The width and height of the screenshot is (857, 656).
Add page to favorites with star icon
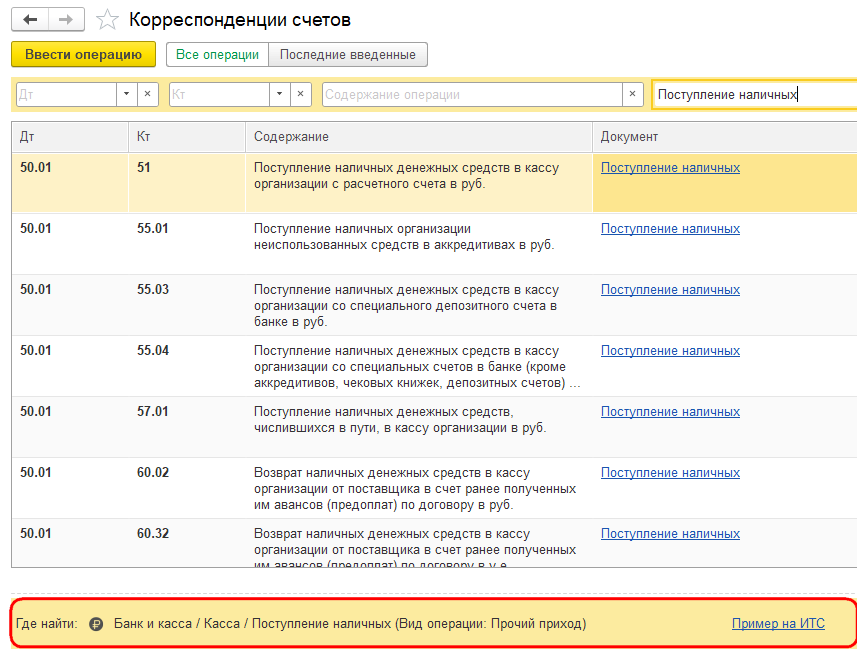point(107,20)
